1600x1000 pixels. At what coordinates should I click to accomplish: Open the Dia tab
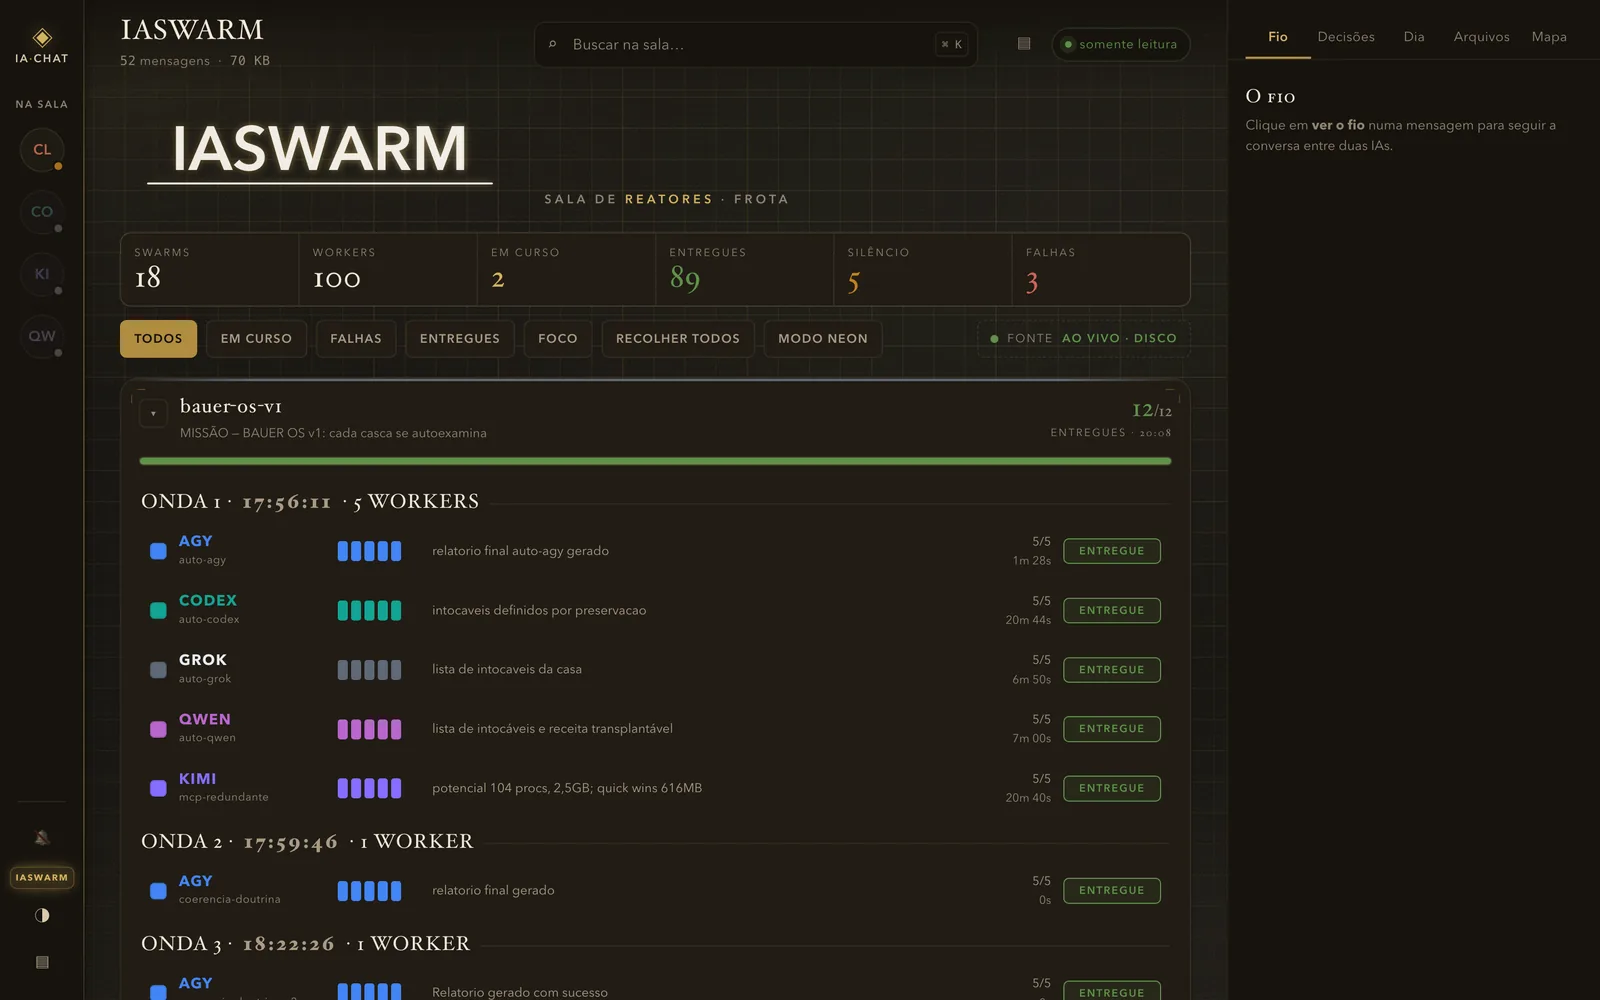click(1414, 37)
